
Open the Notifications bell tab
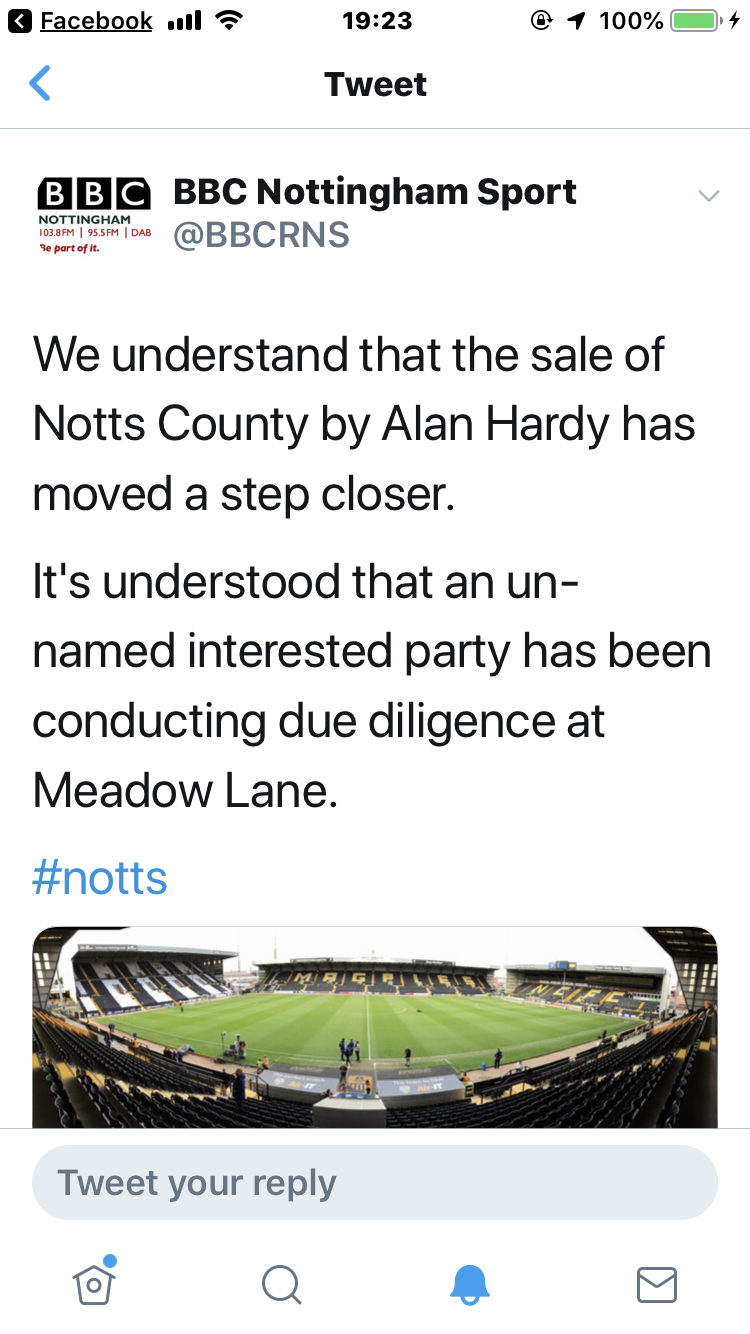[469, 1284]
